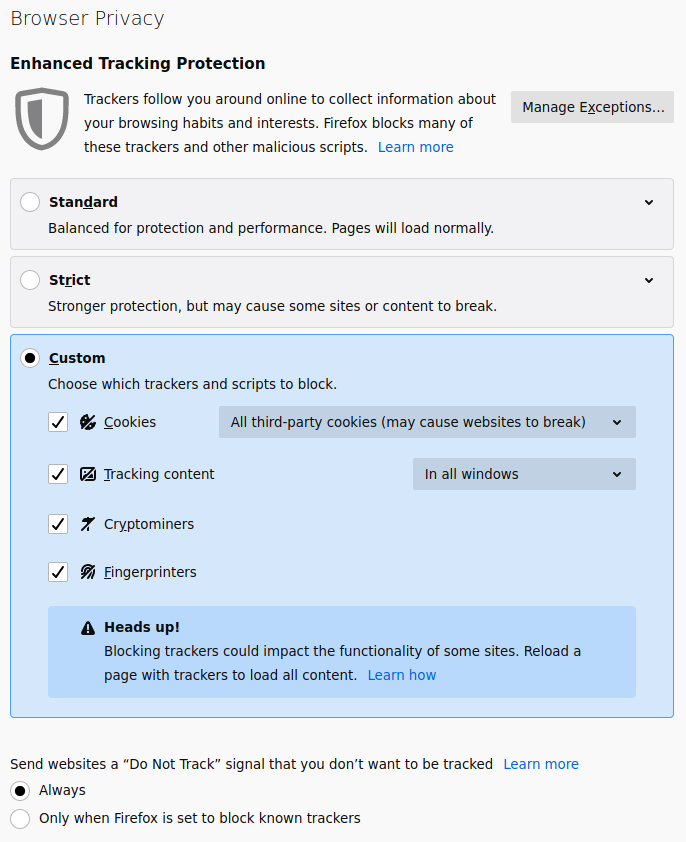Click the Tracking content icon
Screen dimensions: 686x842
click(x=88, y=474)
